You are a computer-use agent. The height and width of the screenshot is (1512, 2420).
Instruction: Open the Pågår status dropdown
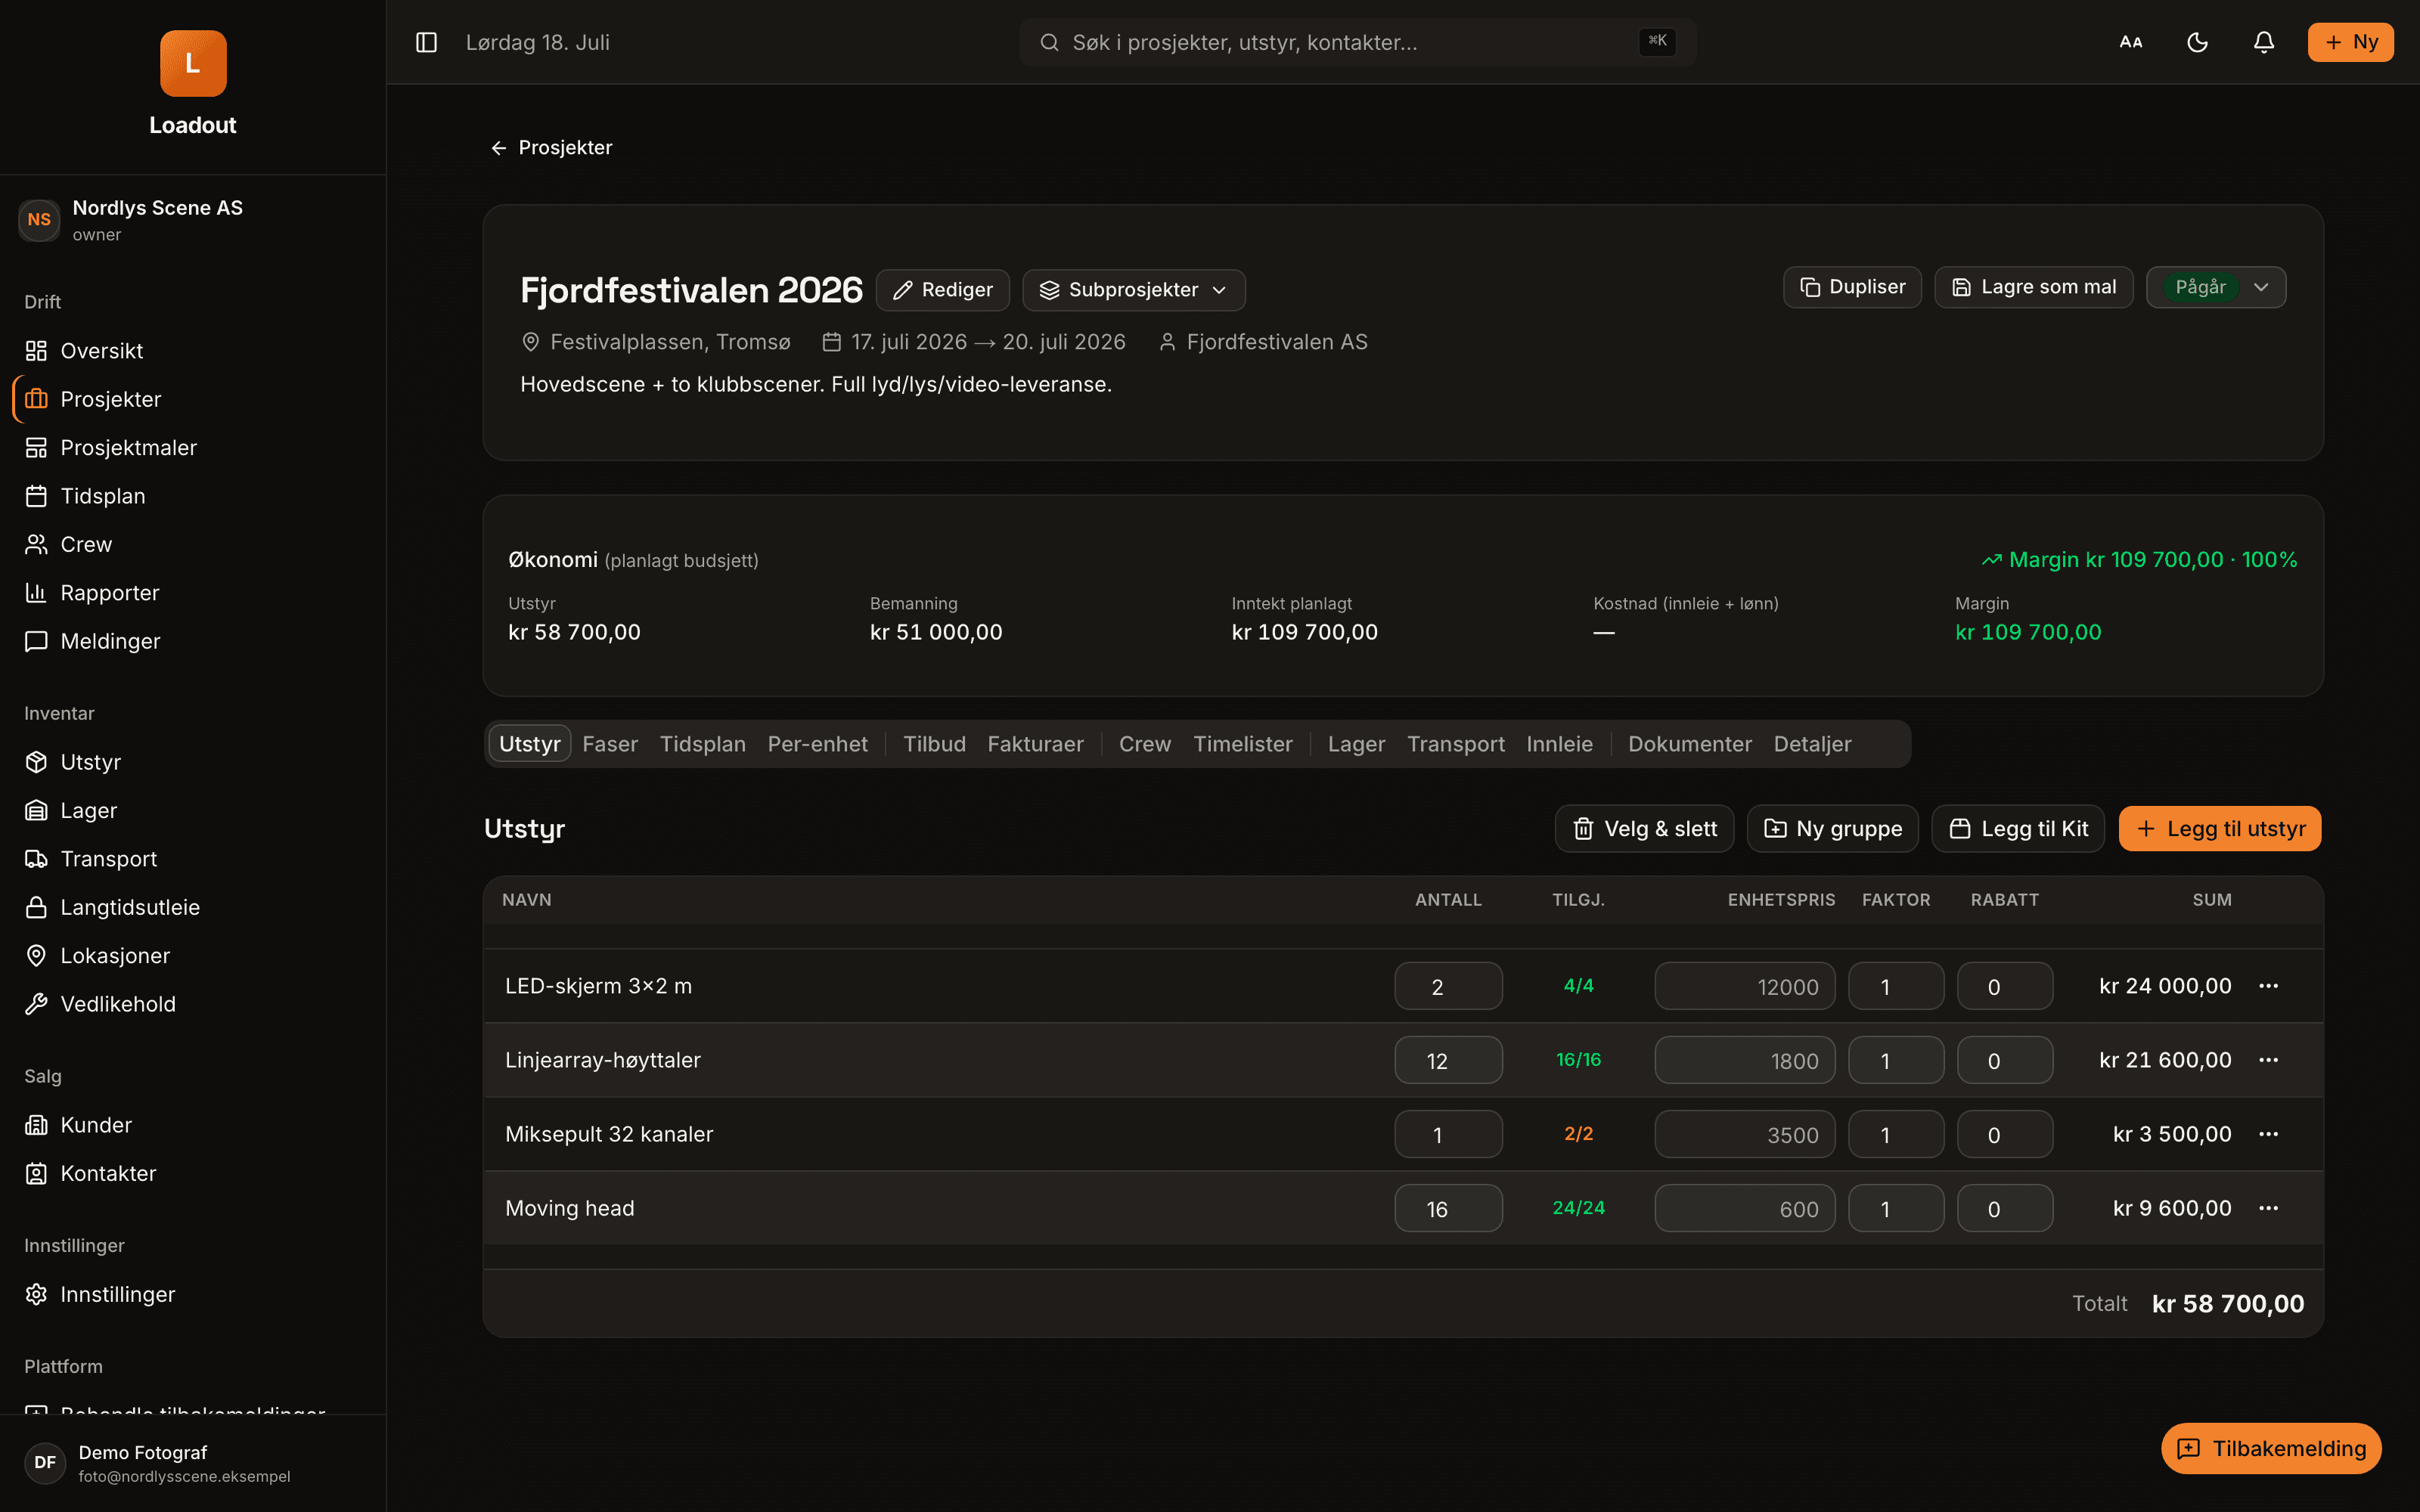click(x=2216, y=287)
